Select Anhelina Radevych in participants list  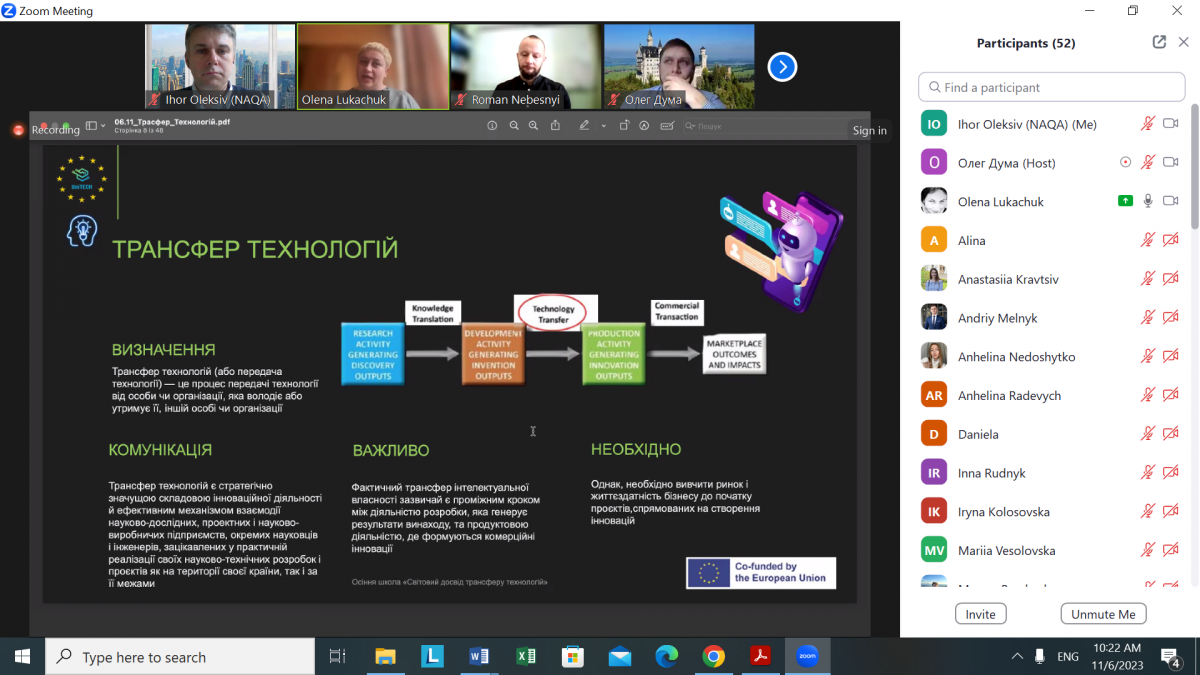(1009, 395)
